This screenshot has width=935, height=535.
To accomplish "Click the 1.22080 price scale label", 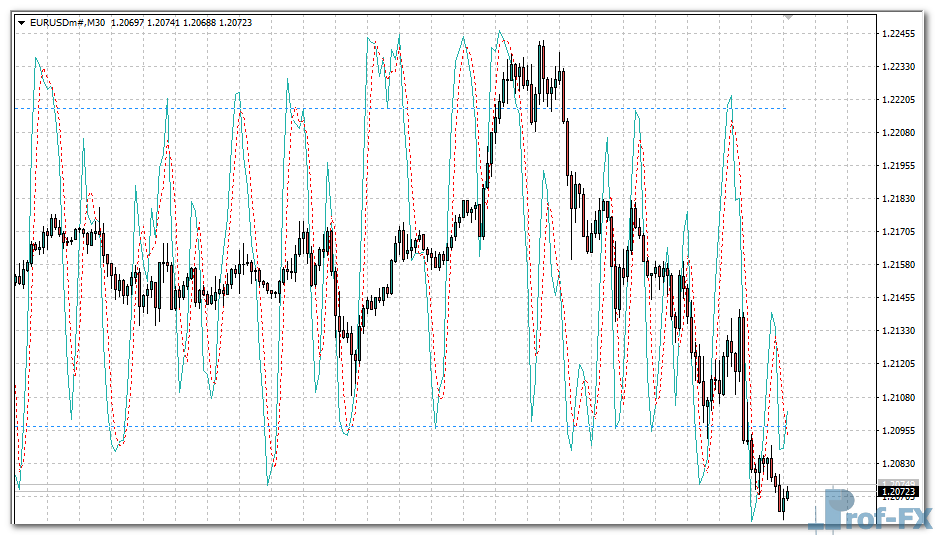I will (x=900, y=133).
